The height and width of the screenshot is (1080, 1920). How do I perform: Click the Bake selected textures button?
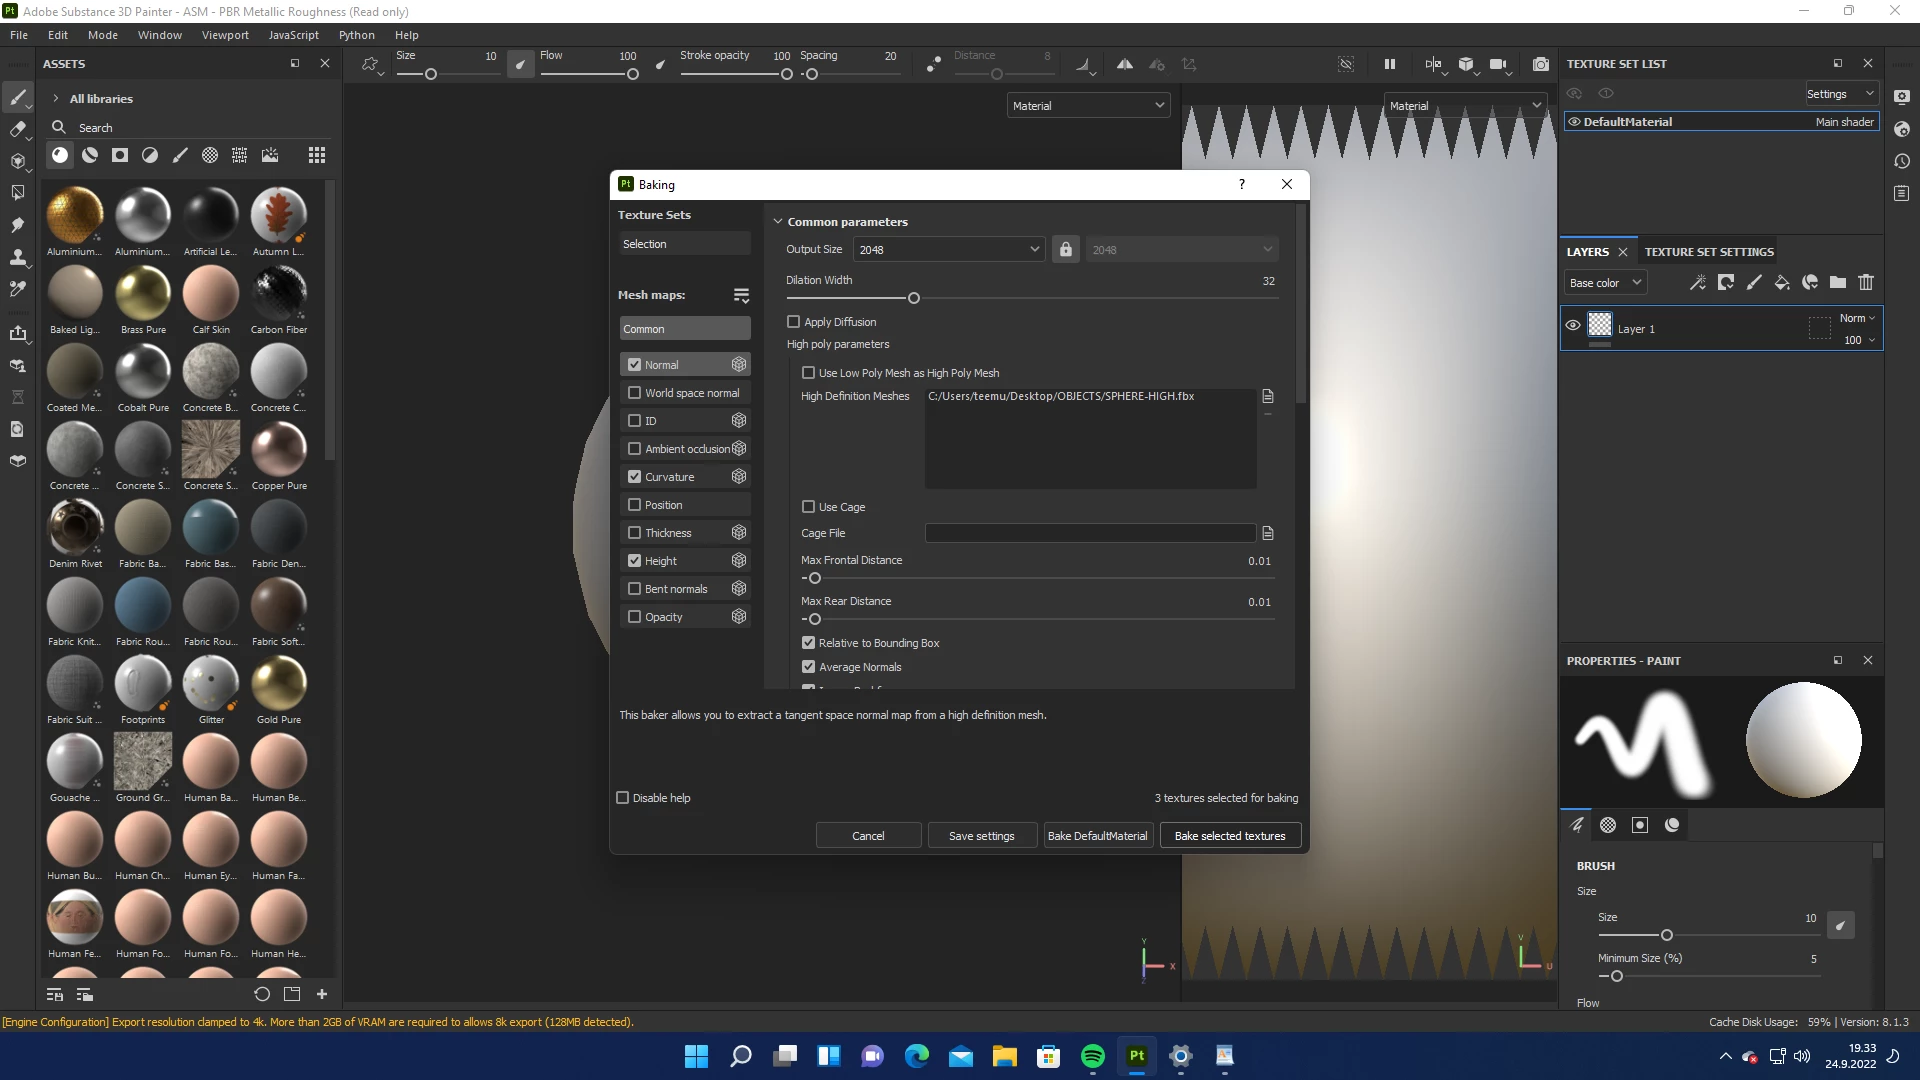1229,836
